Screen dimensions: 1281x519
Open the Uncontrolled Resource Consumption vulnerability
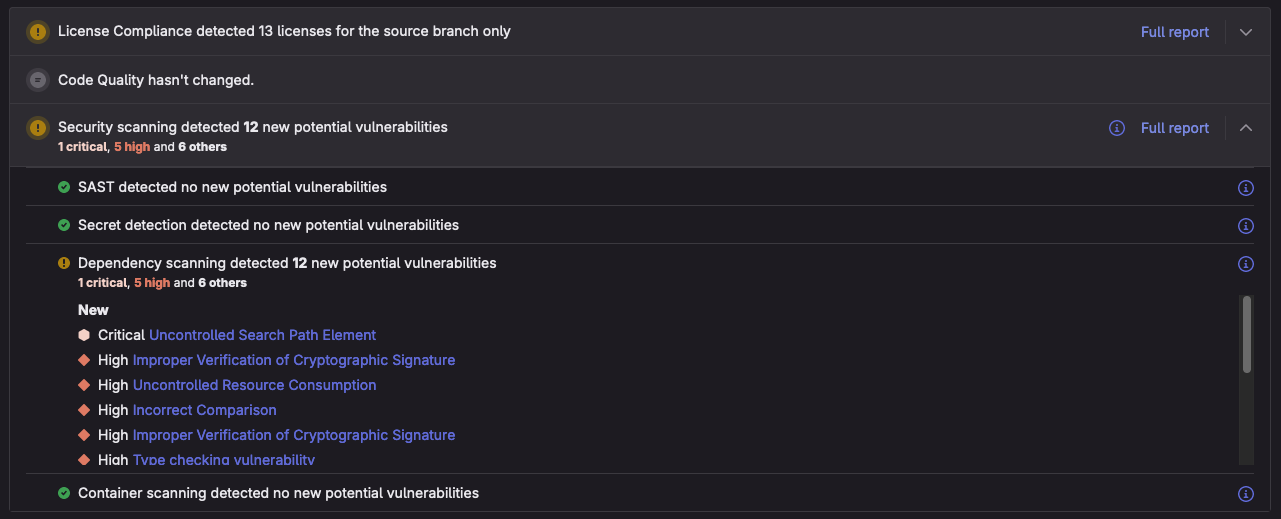coord(254,385)
